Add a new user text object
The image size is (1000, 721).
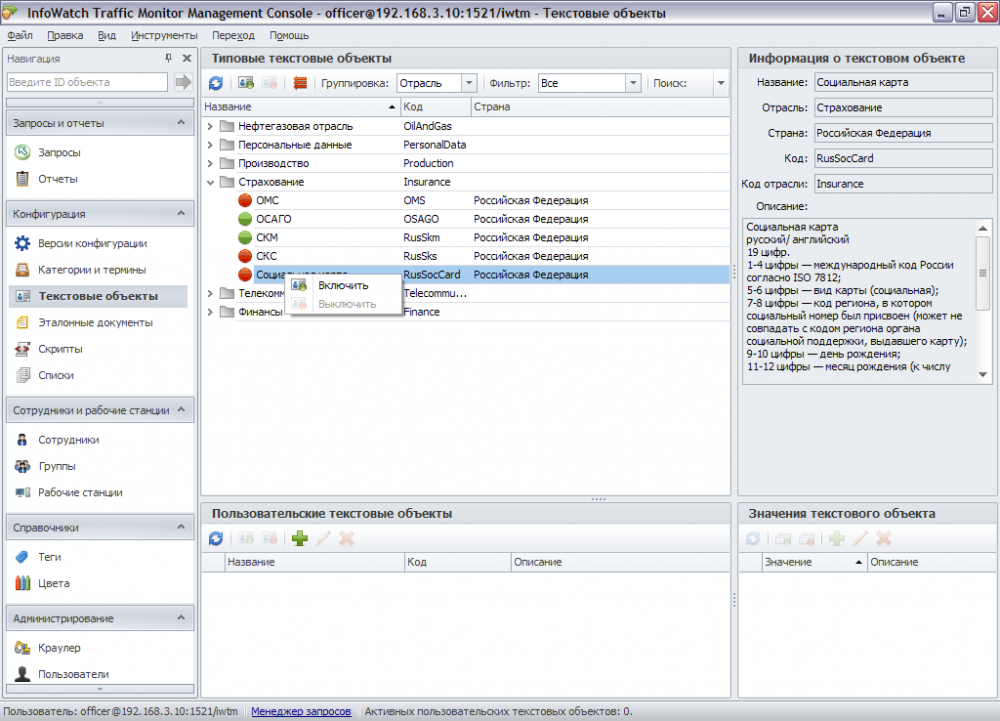[x=300, y=539]
